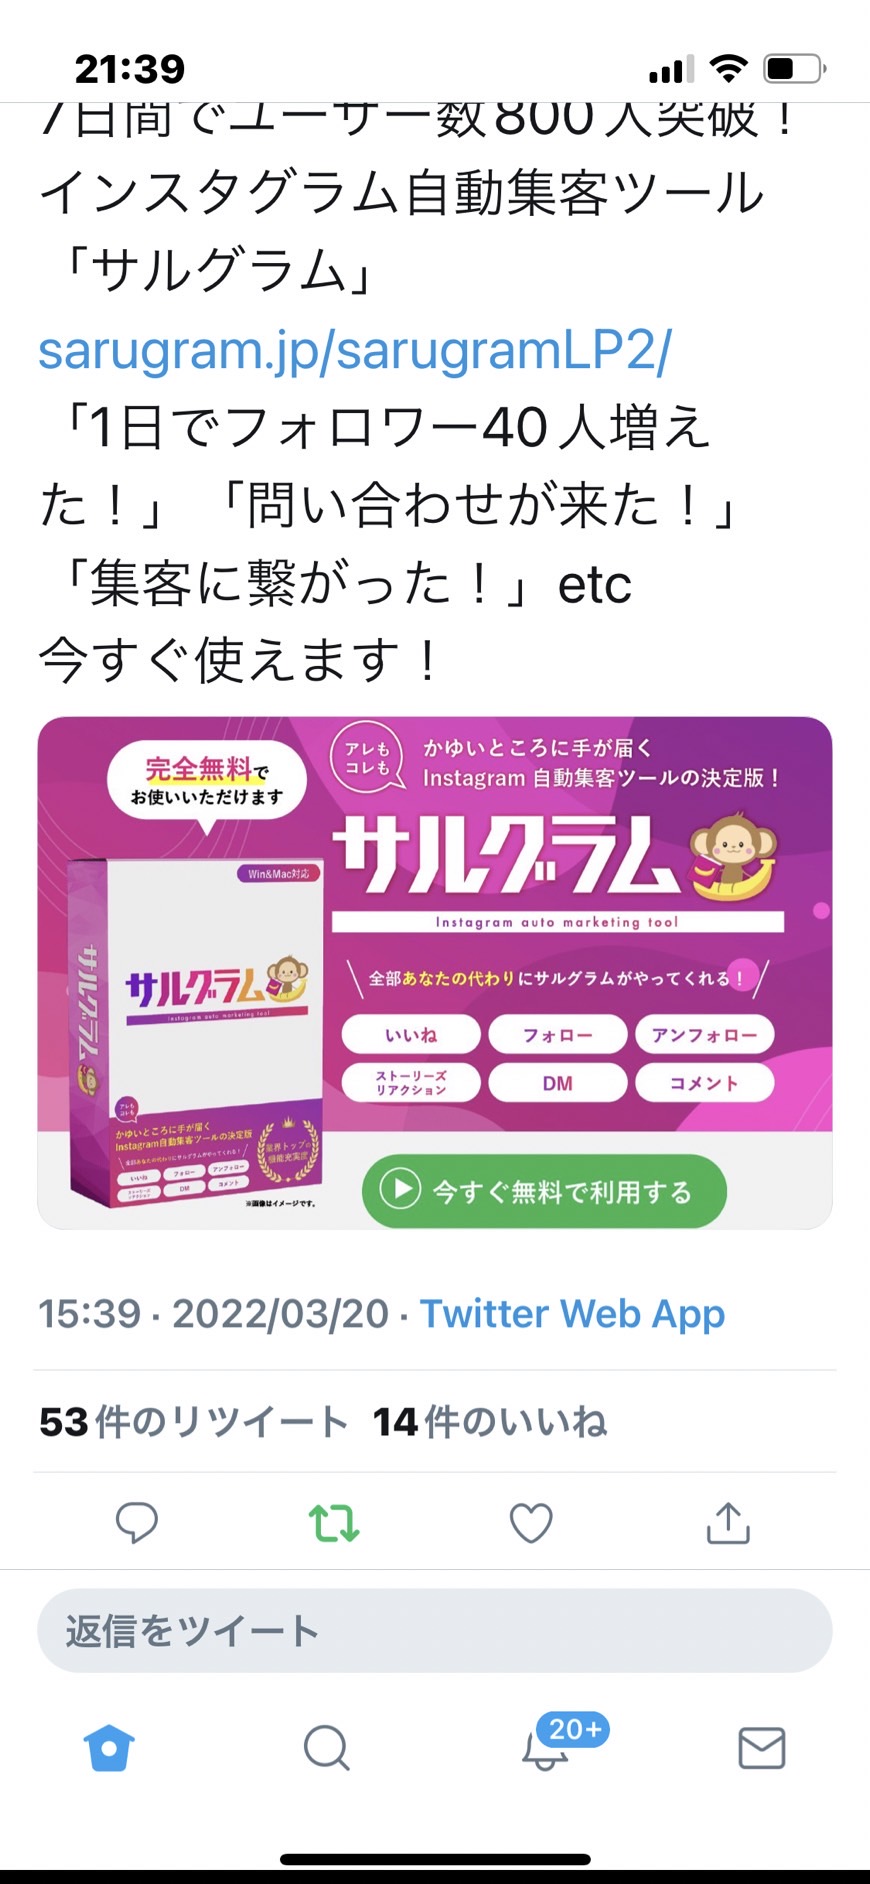Toggle the green retweet icon
870x1884 pixels.
point(333,1523)
